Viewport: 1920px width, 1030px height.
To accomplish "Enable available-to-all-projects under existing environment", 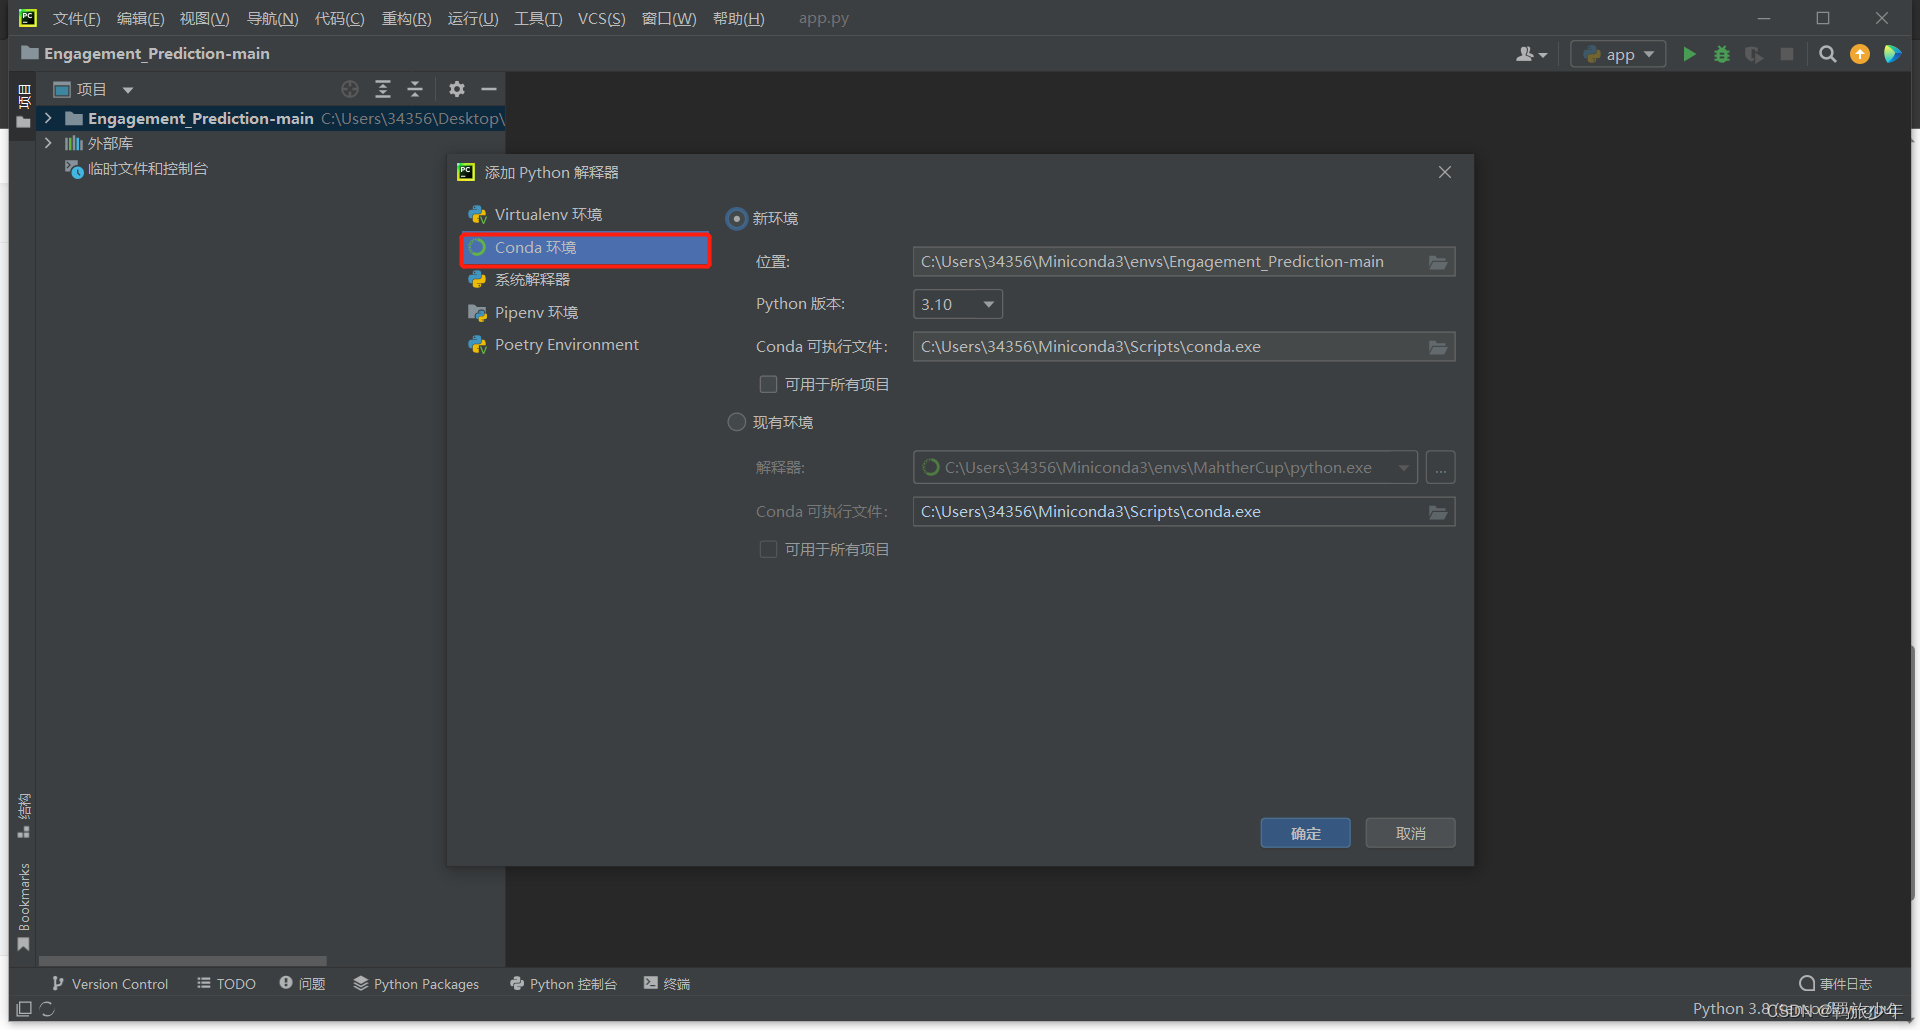I will [768, 549].
